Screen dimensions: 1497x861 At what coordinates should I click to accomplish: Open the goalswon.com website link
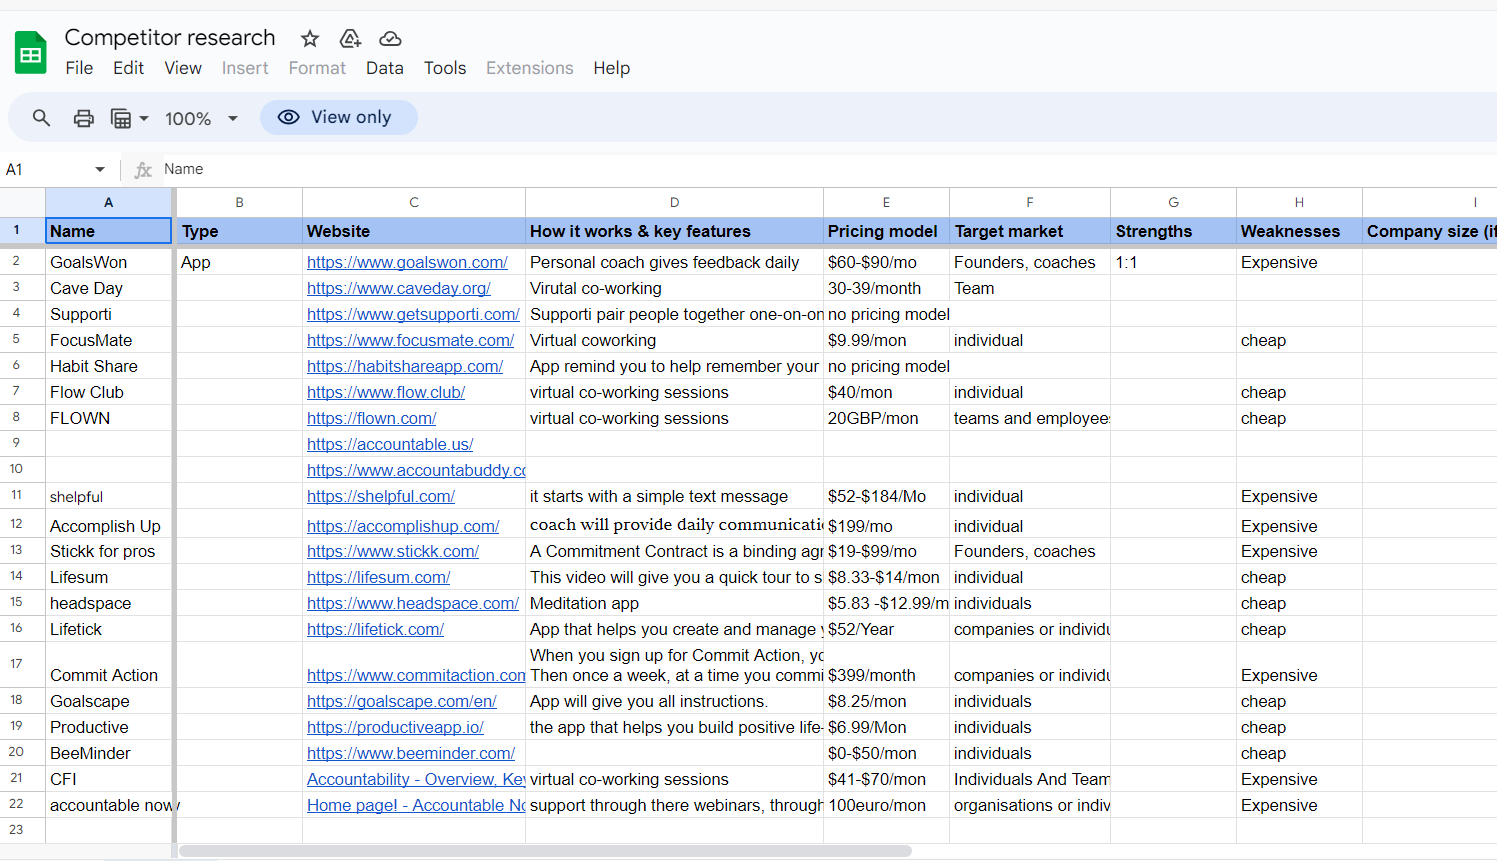[x=407, y=262]
